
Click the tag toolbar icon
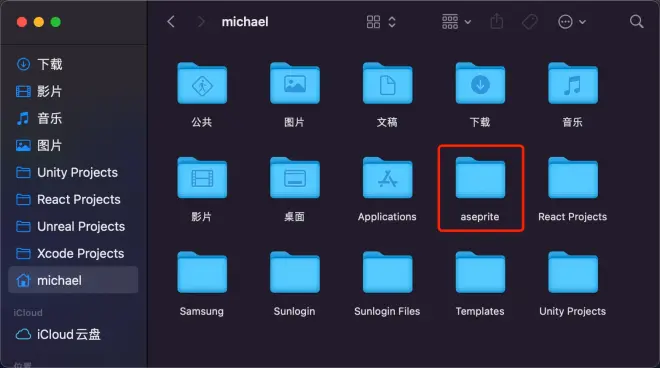point(530,22)
